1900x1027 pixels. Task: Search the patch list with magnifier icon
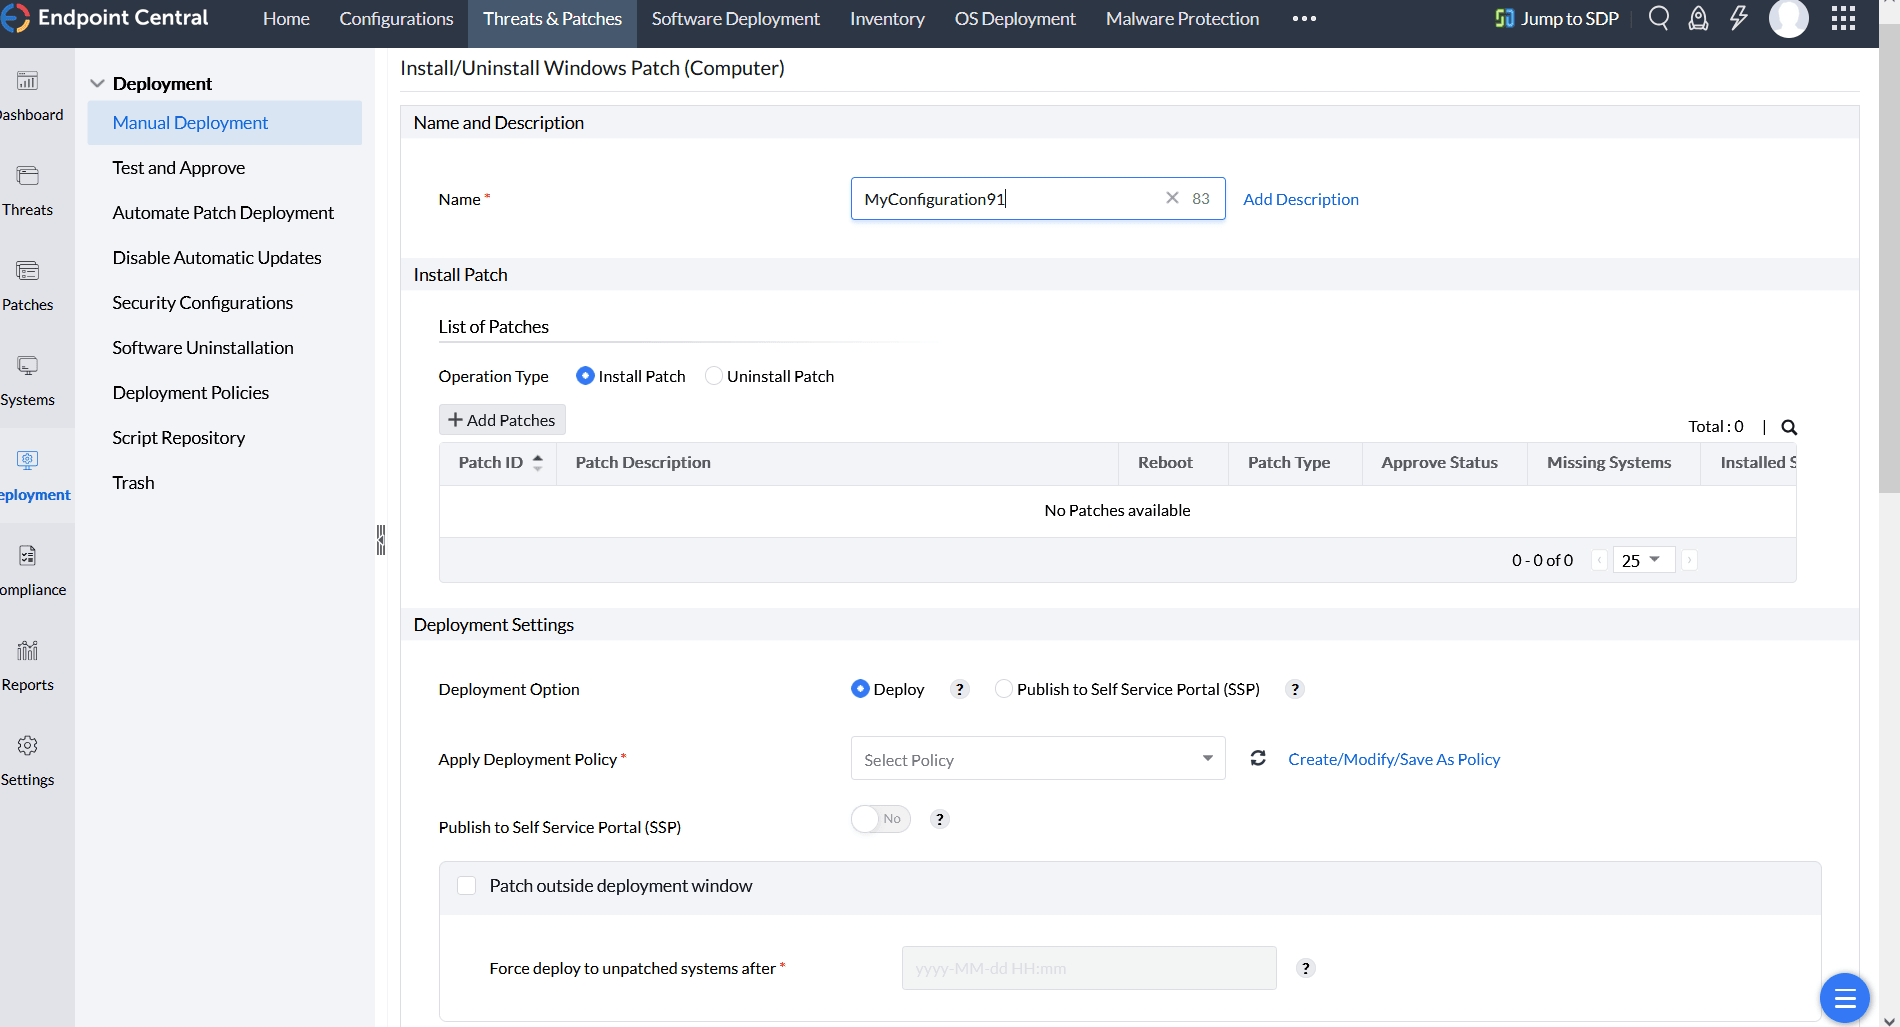[x=1789, y=427]
